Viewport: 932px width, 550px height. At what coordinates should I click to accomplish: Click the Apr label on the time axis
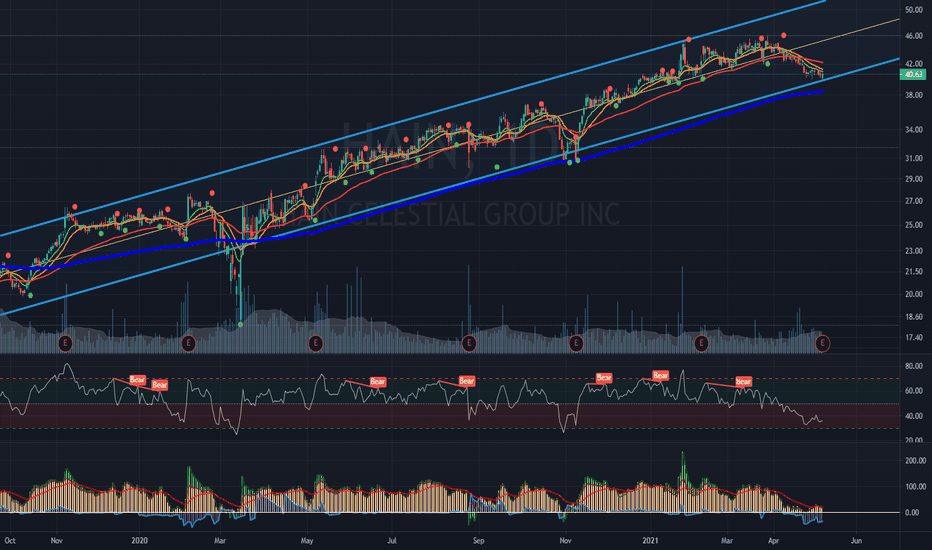click(773, 540)
